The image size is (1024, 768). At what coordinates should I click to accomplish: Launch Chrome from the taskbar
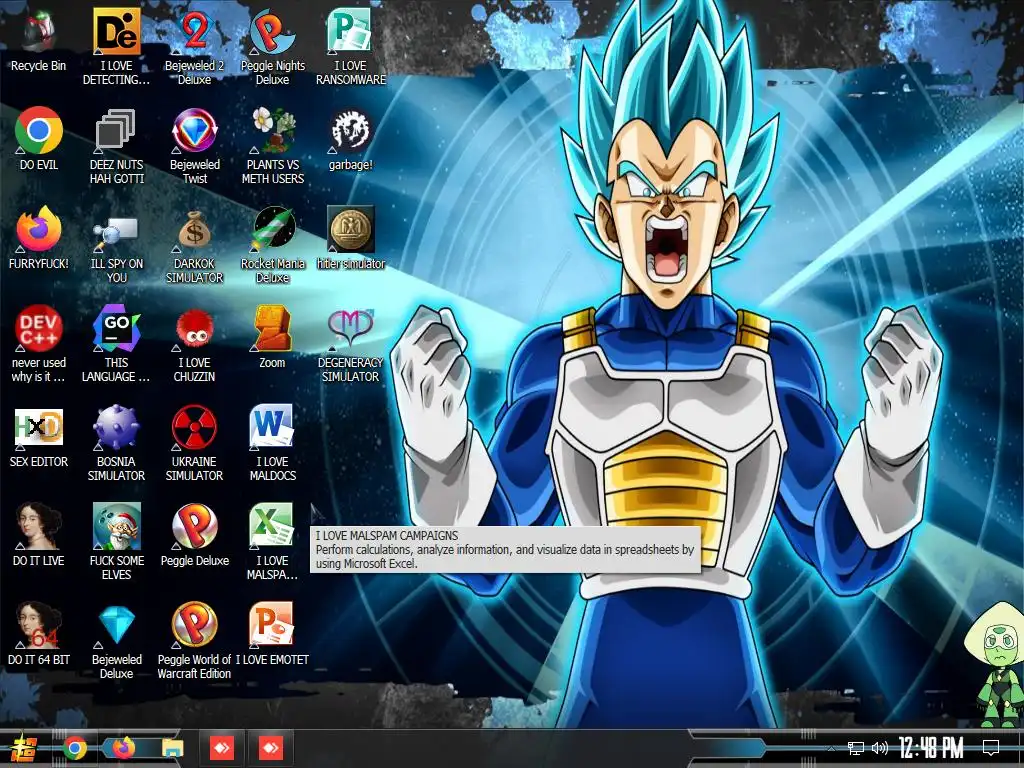[74, 748]
